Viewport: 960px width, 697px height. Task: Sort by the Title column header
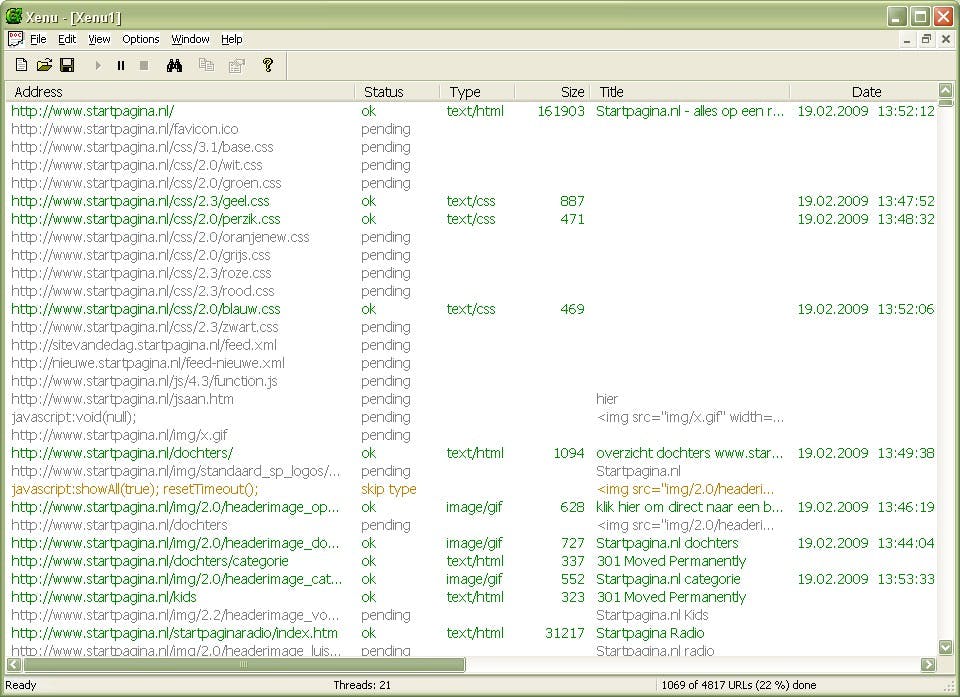pyautogui.click(x=689, y=92)
